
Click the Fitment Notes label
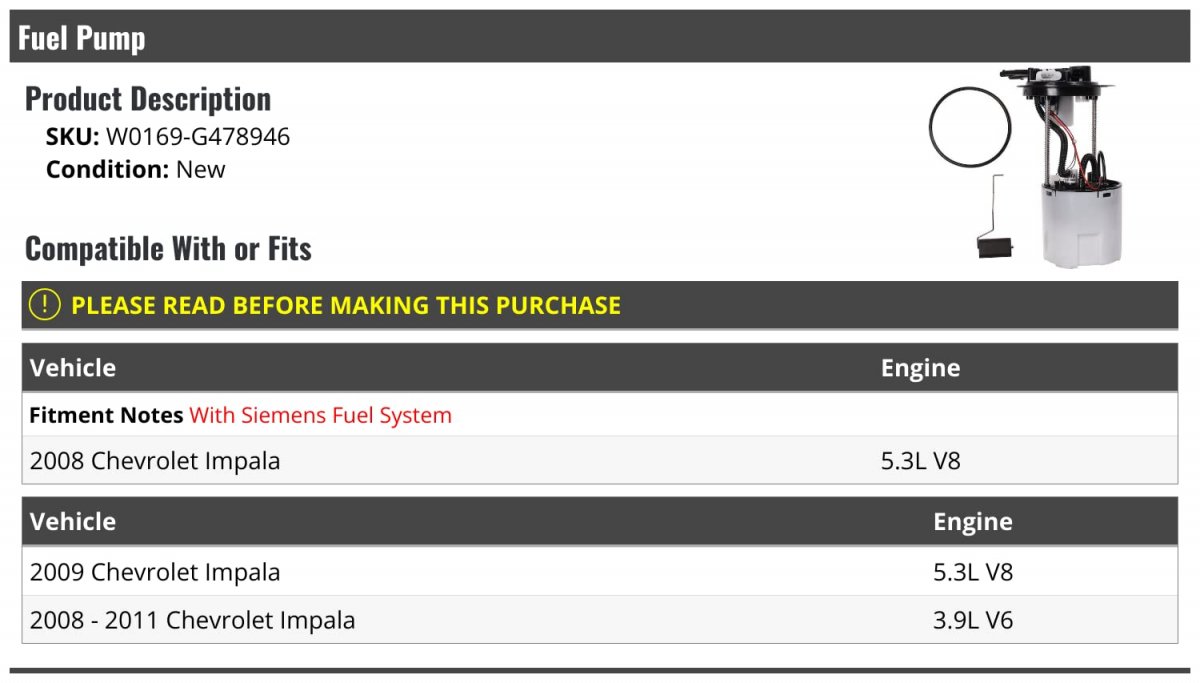[106, 415]
